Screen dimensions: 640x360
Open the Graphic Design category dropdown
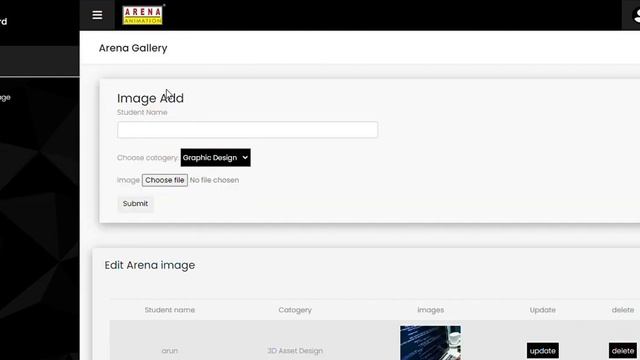coord(216,158)
